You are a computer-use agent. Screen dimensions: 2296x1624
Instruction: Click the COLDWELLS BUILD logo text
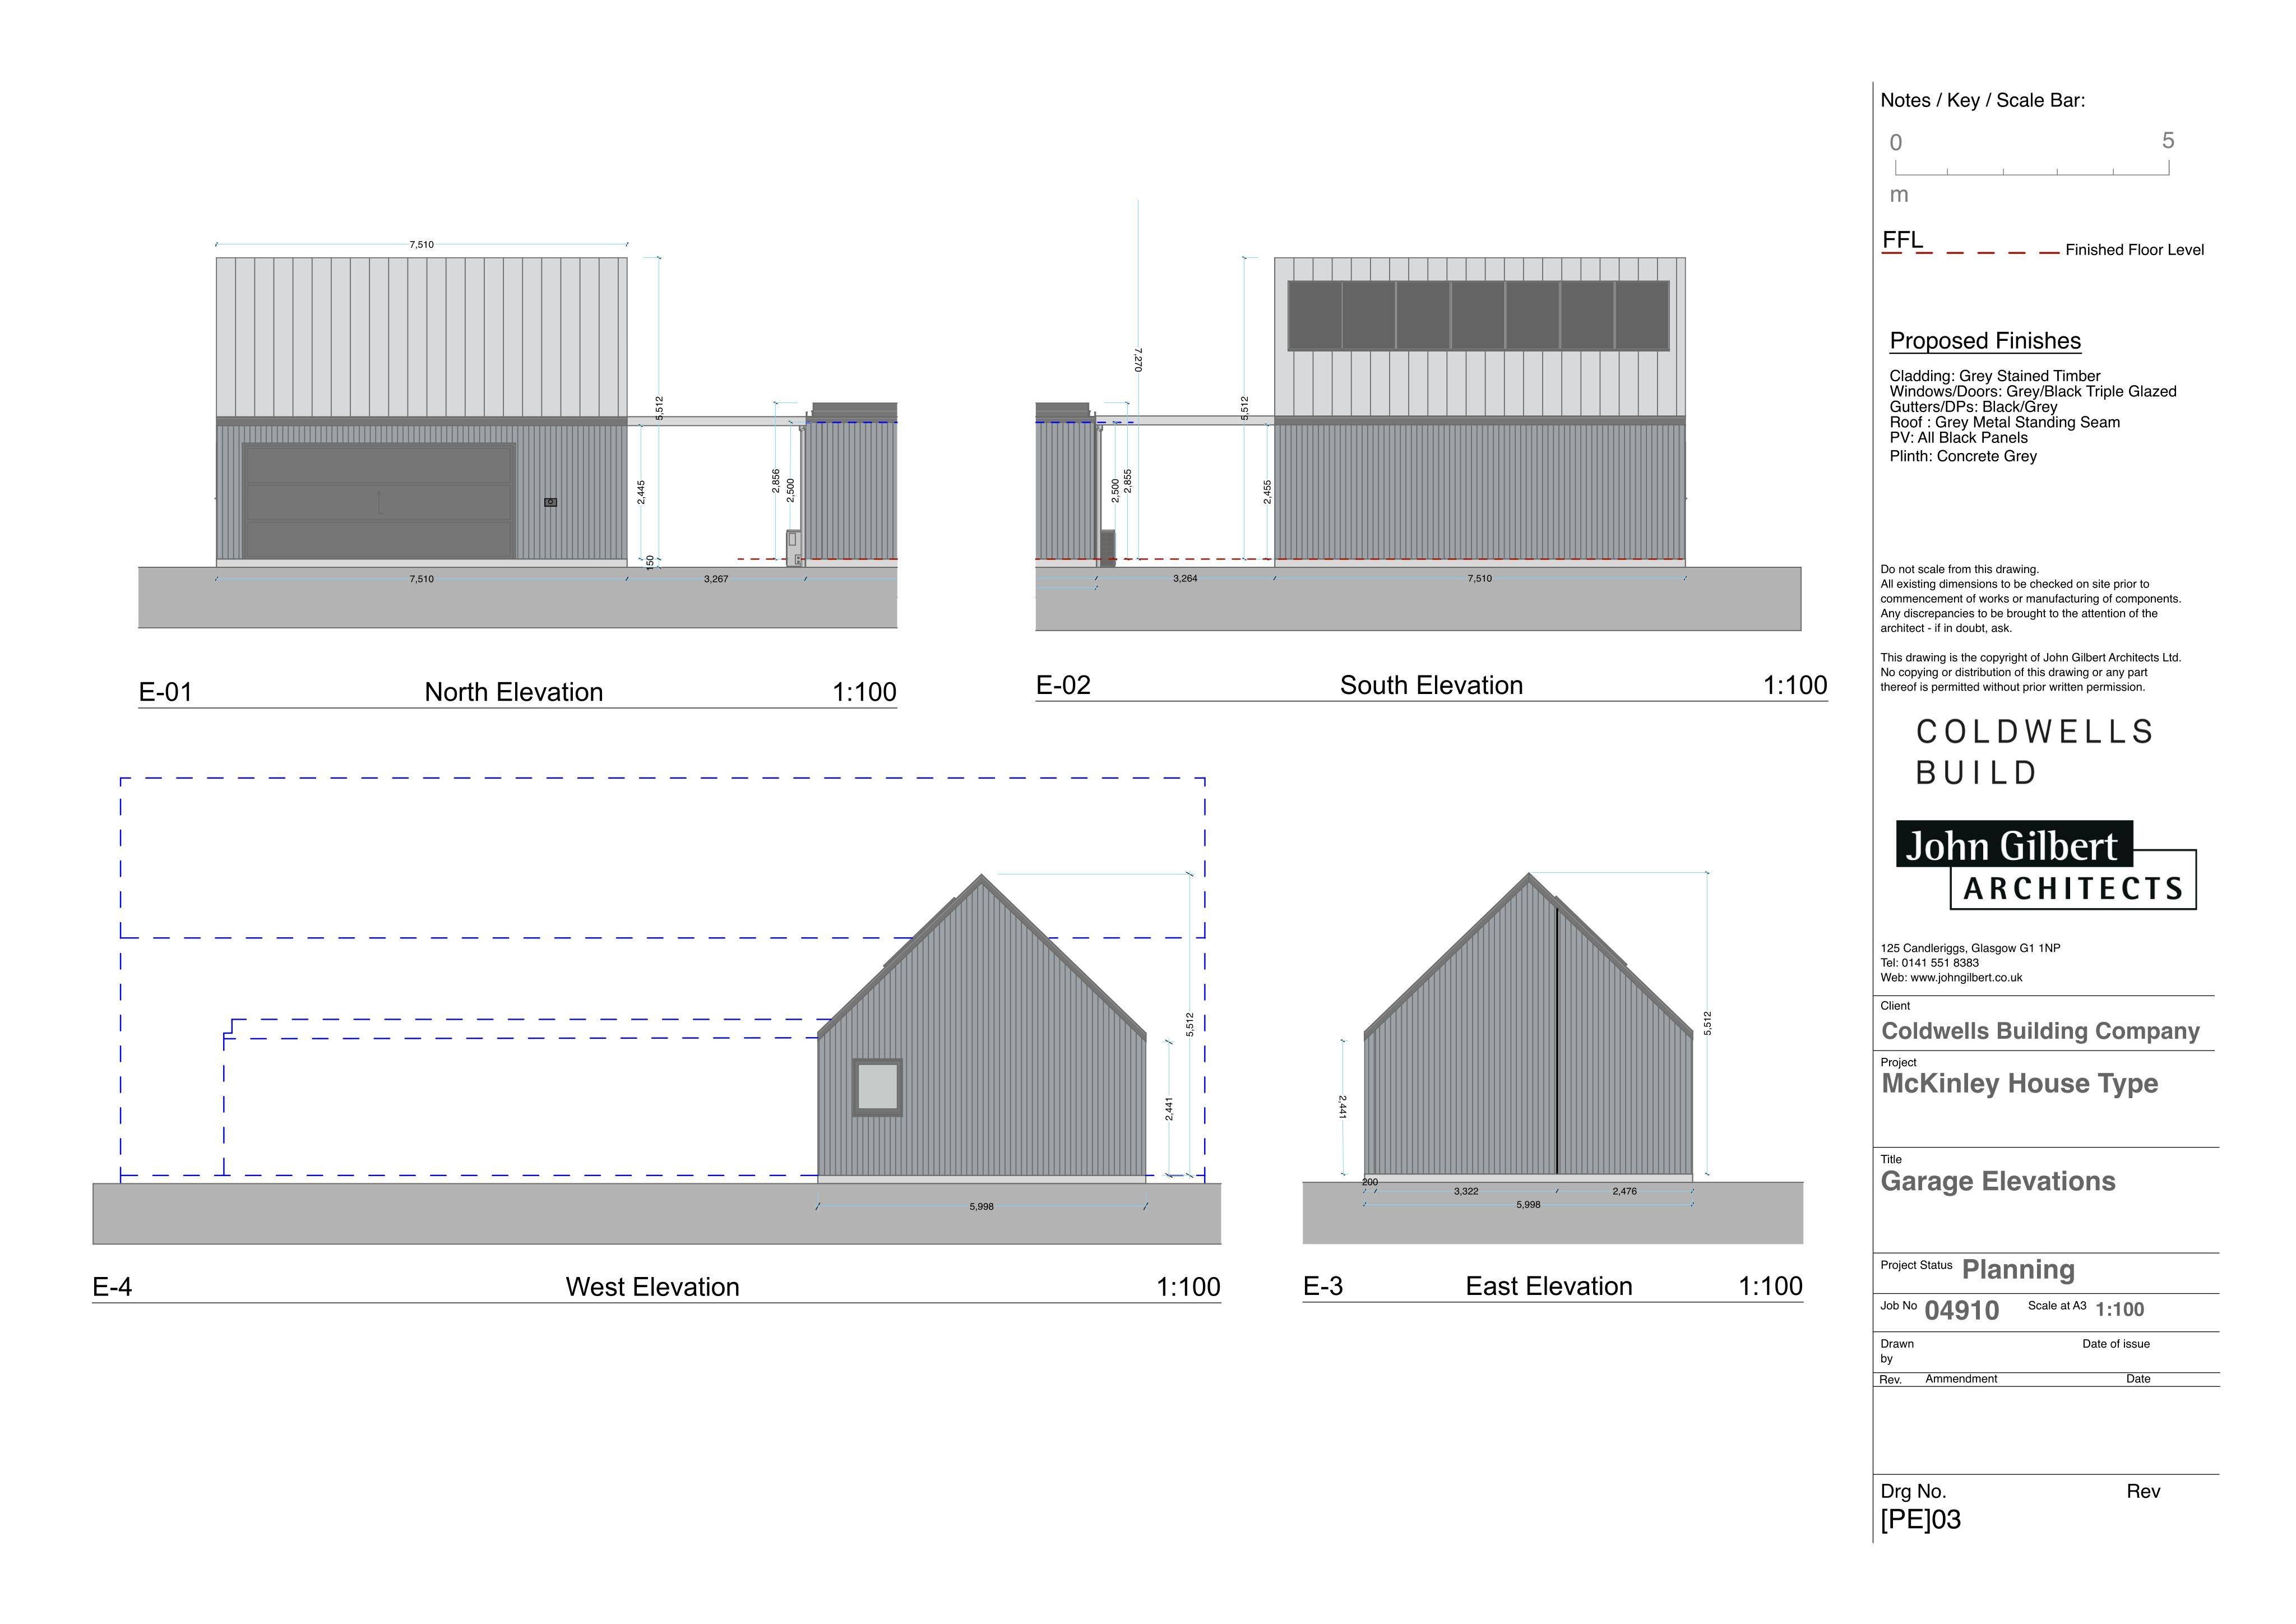point(2033,752)
